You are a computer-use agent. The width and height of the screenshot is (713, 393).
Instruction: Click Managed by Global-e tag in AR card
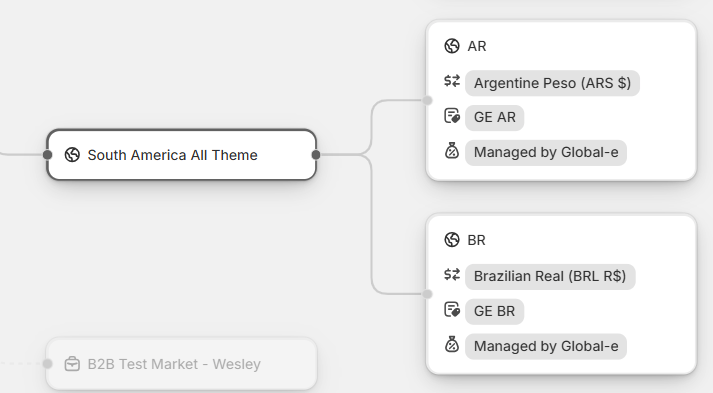[x=546, y=152]
